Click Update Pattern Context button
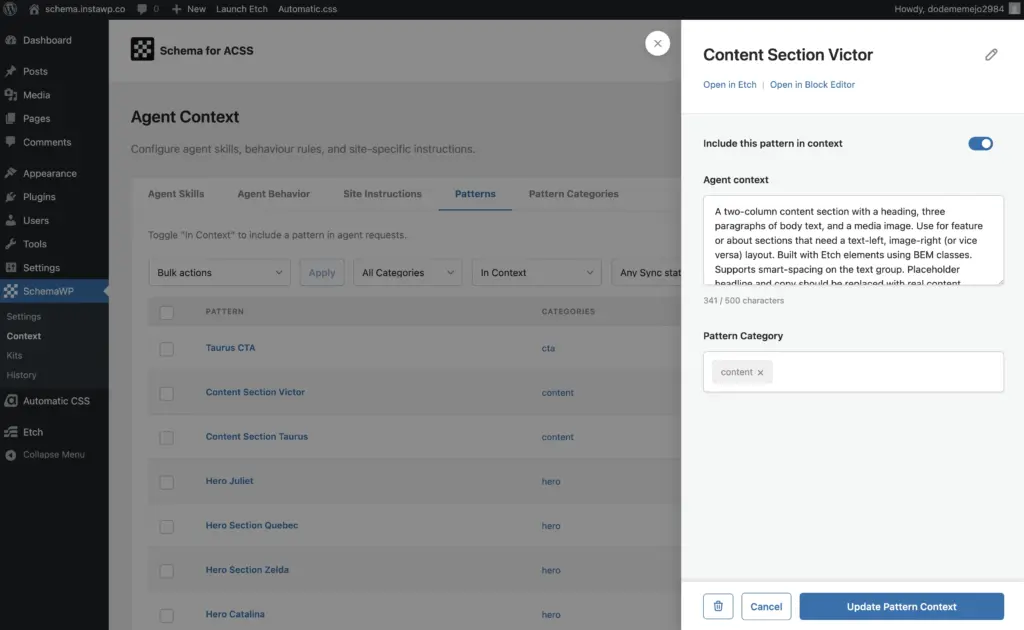The width and height of the screenshot is (1024, 630). tap(901, 606)
